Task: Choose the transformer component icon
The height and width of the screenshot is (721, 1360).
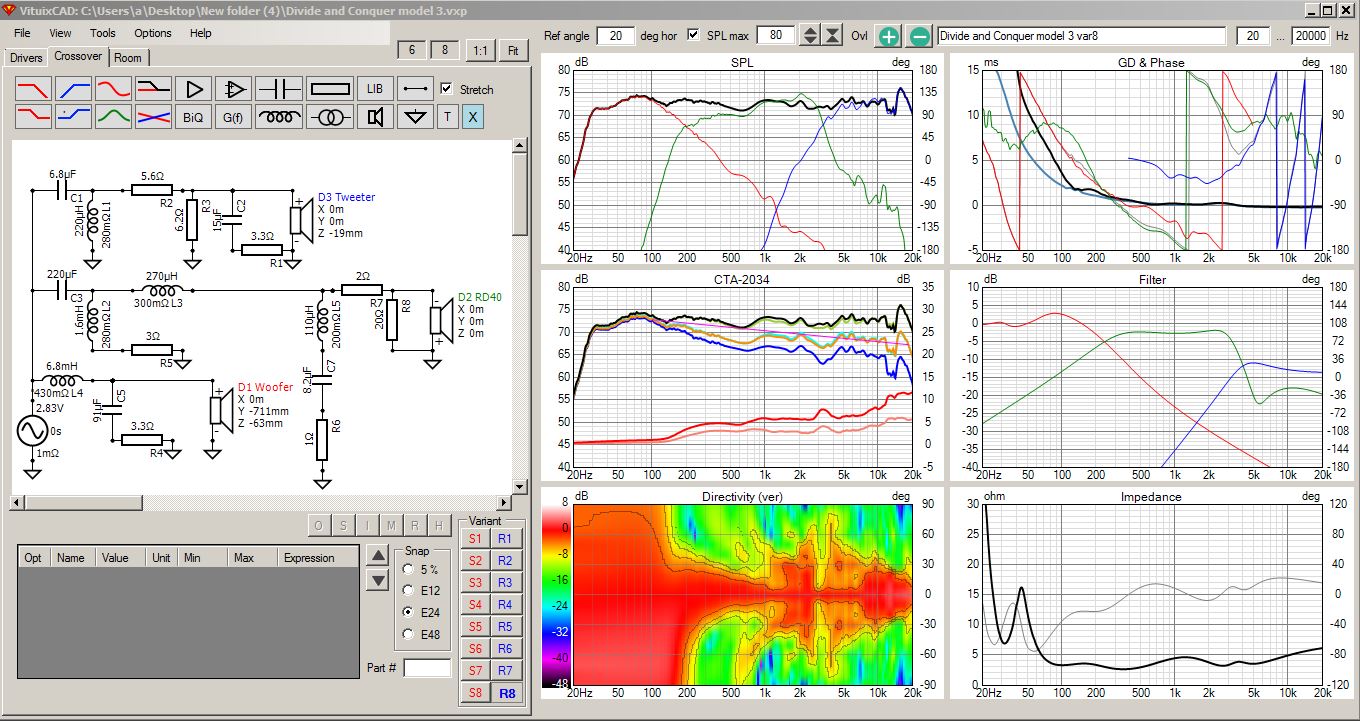Action: 328,116
